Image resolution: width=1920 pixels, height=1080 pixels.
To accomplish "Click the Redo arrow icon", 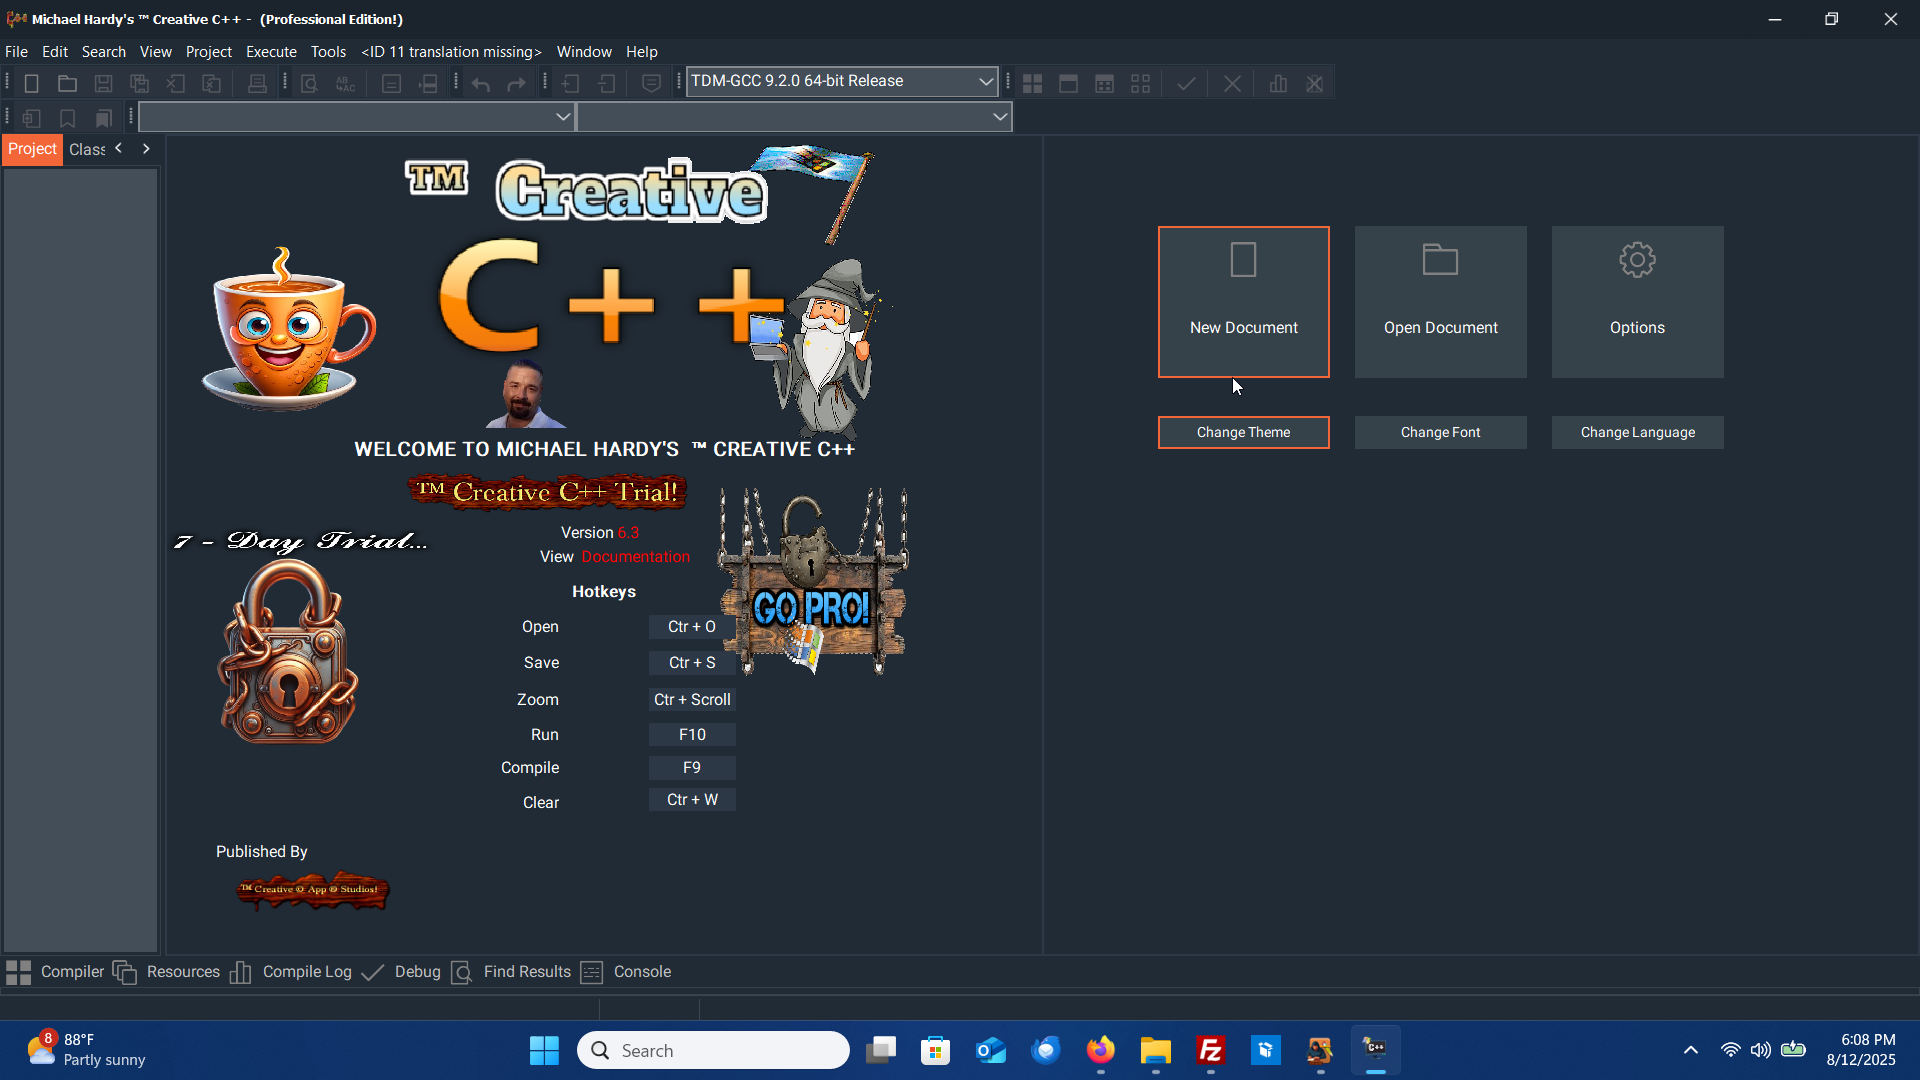I will (516, 84).
